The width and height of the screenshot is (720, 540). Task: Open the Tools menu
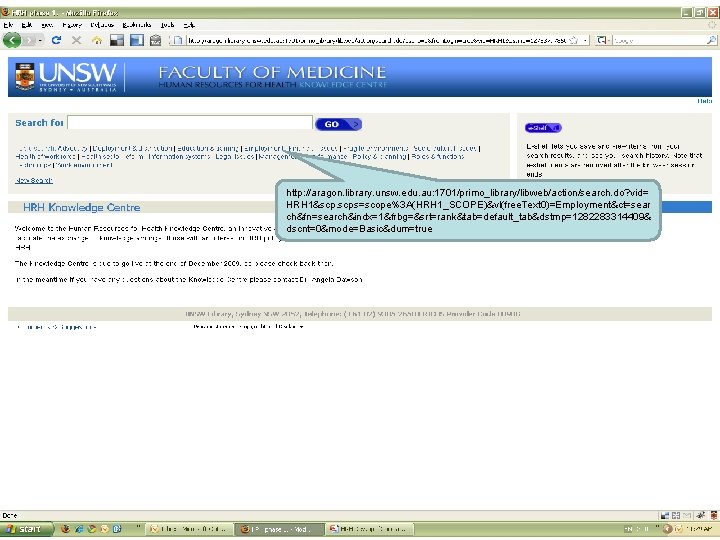pyautogui.click(x=167, y=25)
